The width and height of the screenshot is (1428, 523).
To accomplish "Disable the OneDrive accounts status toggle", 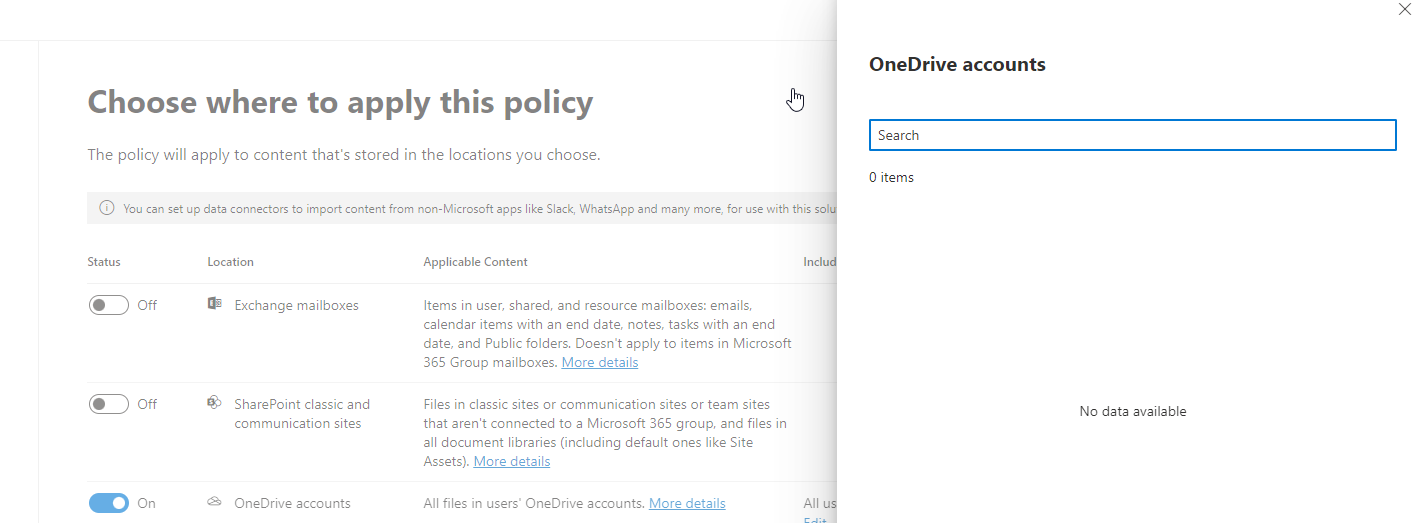I will coord(109,503).
